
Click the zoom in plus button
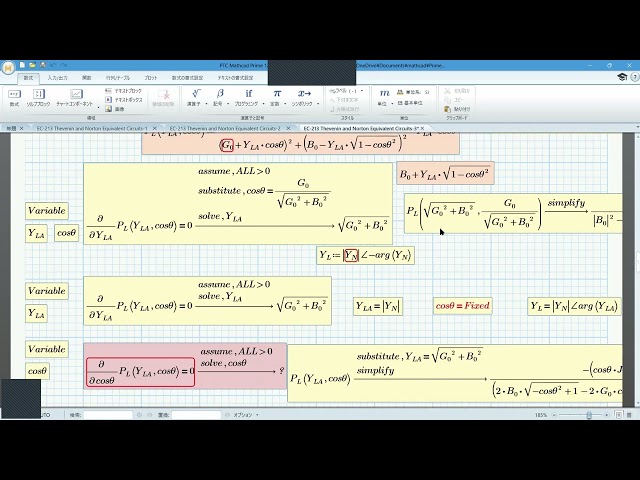607,415
